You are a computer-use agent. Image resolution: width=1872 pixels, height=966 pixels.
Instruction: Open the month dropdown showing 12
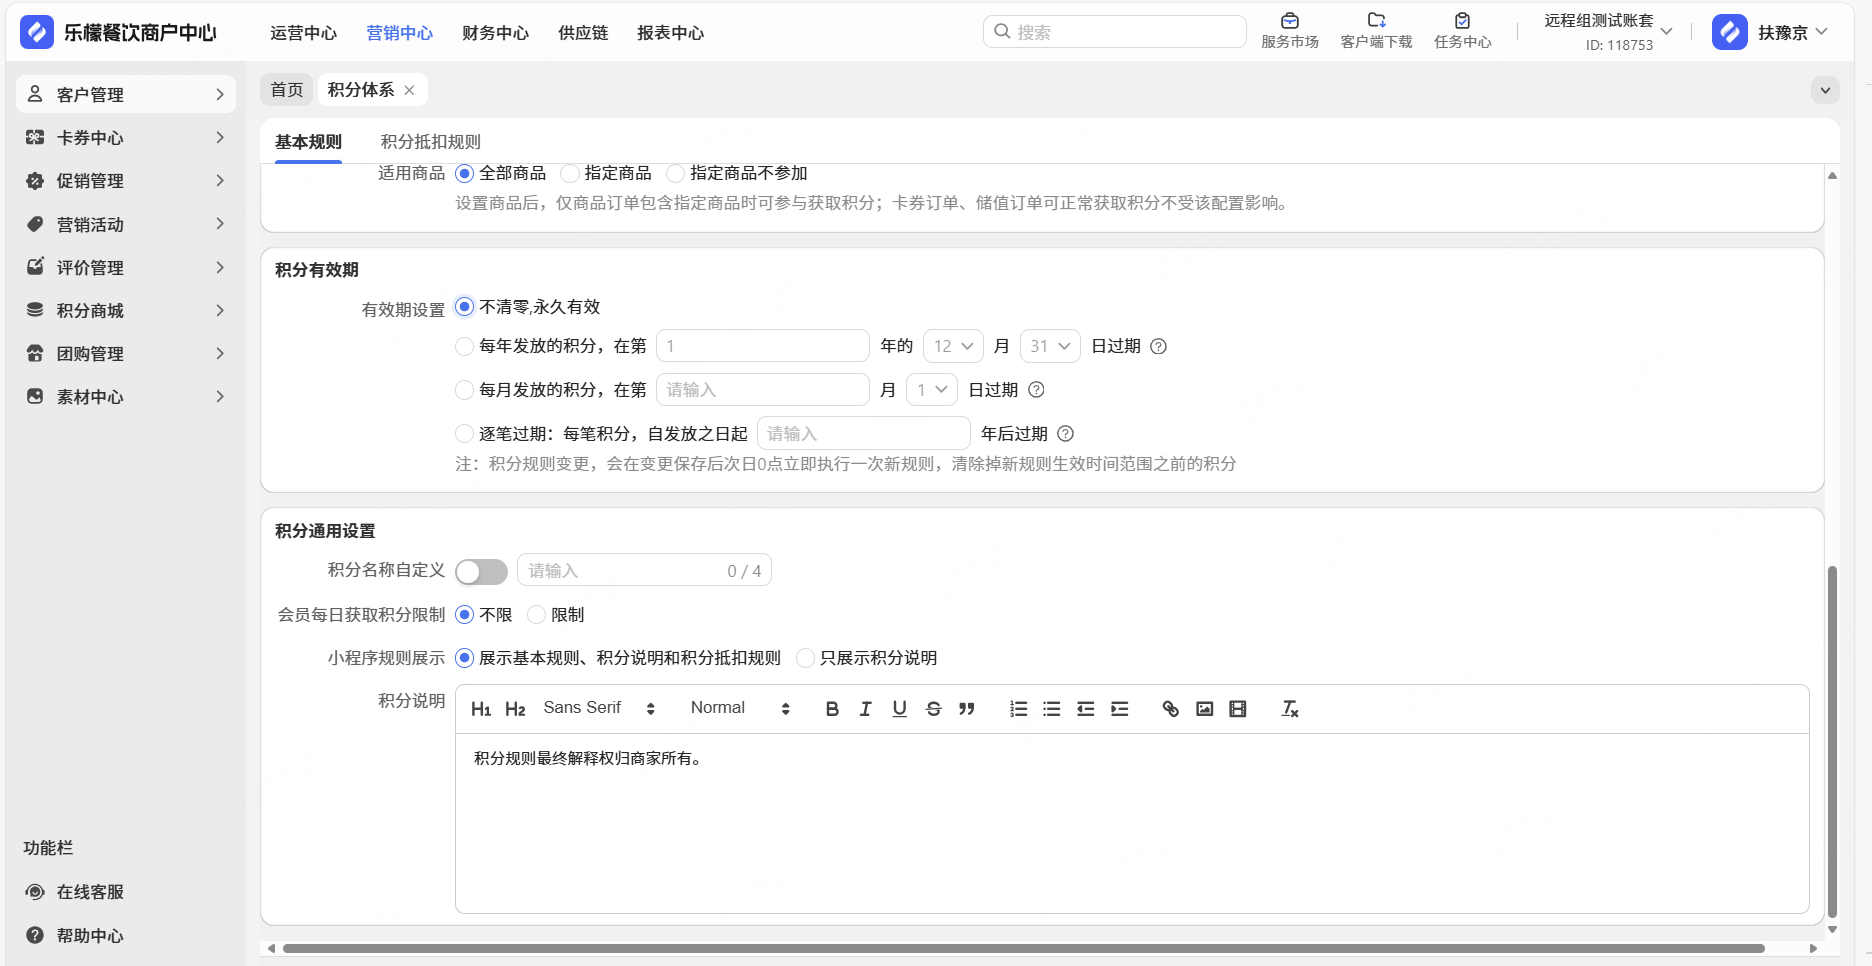tap(953, 346)
